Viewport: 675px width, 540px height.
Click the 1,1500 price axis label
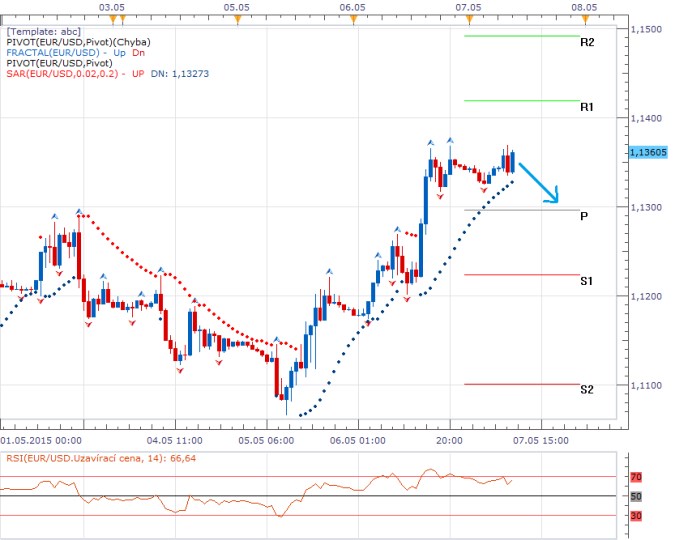pos(648,30)
